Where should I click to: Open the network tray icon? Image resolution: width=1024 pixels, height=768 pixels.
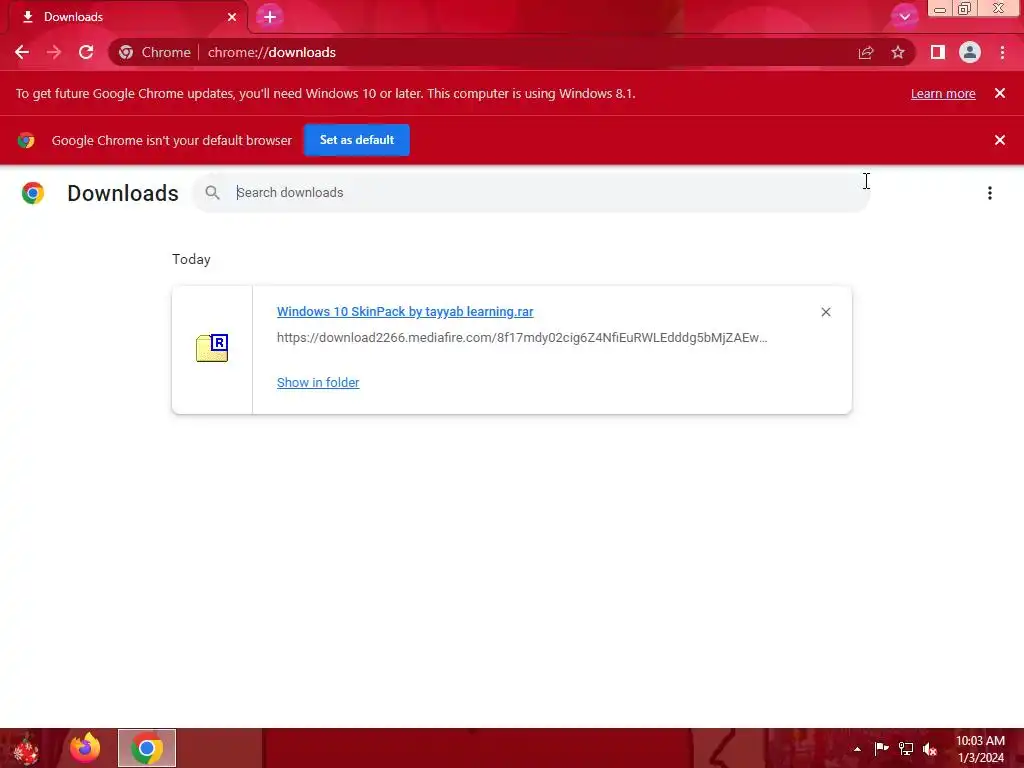pos(906,748)
